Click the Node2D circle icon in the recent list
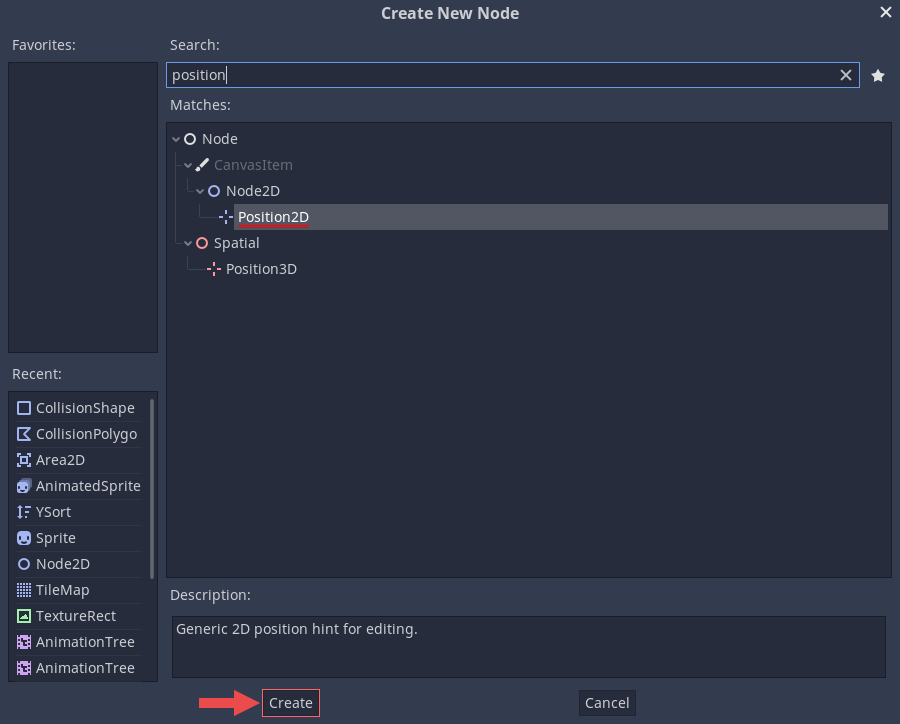The width and height of the screenshot is (900, 724). [24, 564]
